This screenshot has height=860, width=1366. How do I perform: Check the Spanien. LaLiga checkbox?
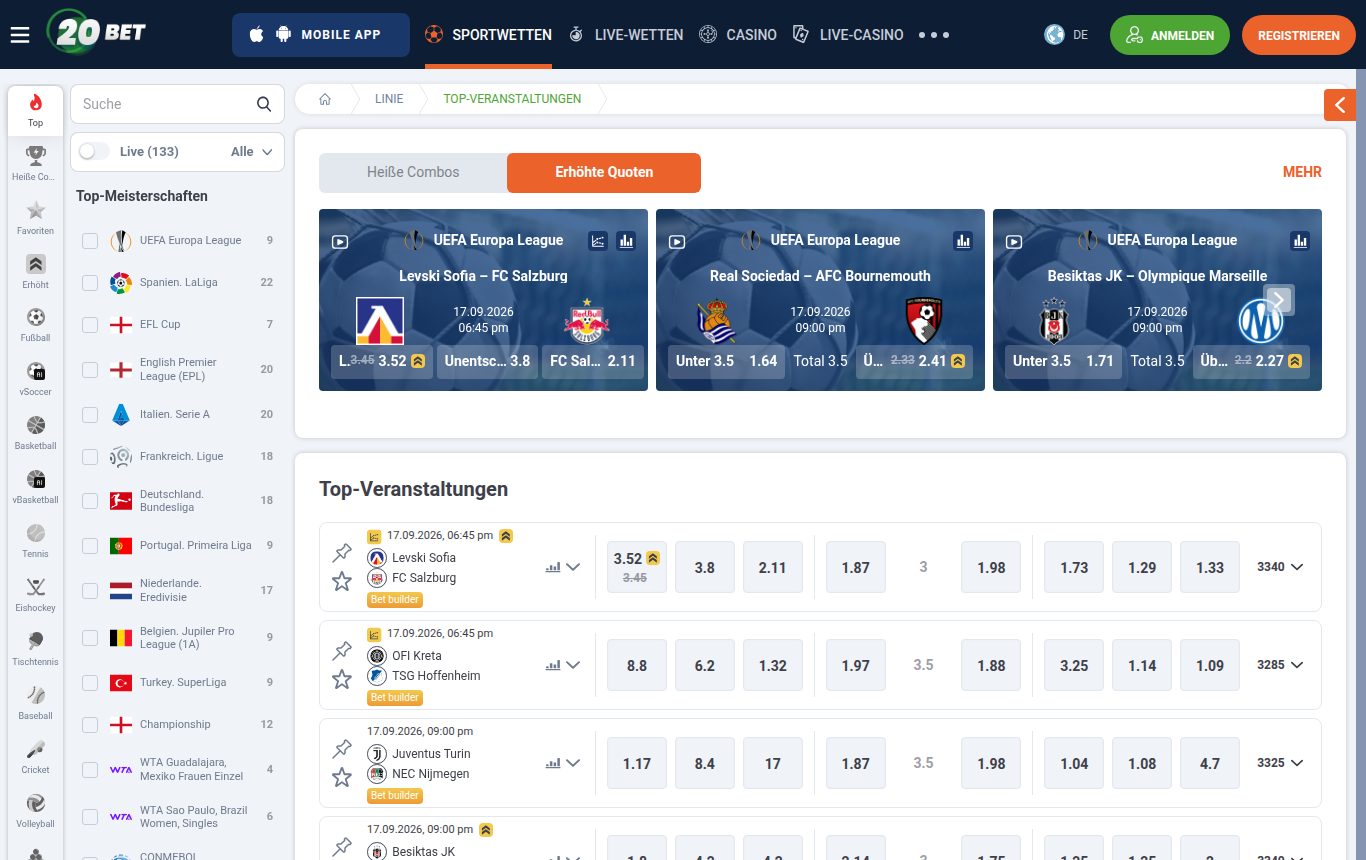(90, 282)
